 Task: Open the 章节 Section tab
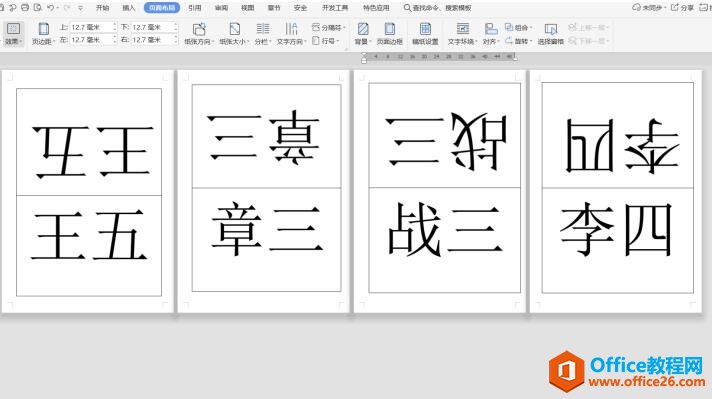coord(274,8)
